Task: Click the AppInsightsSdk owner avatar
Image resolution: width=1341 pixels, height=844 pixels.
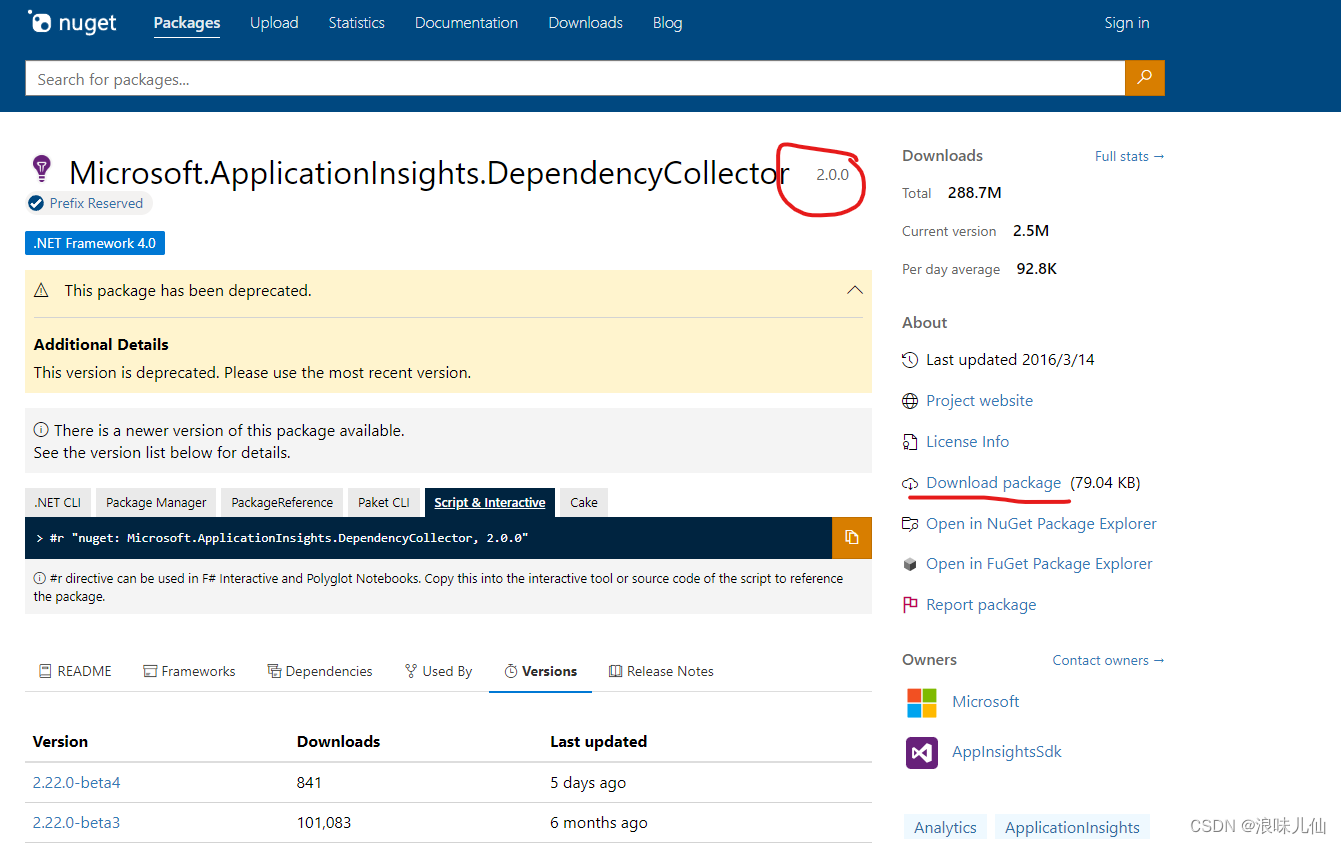Action: coord(922,752)
